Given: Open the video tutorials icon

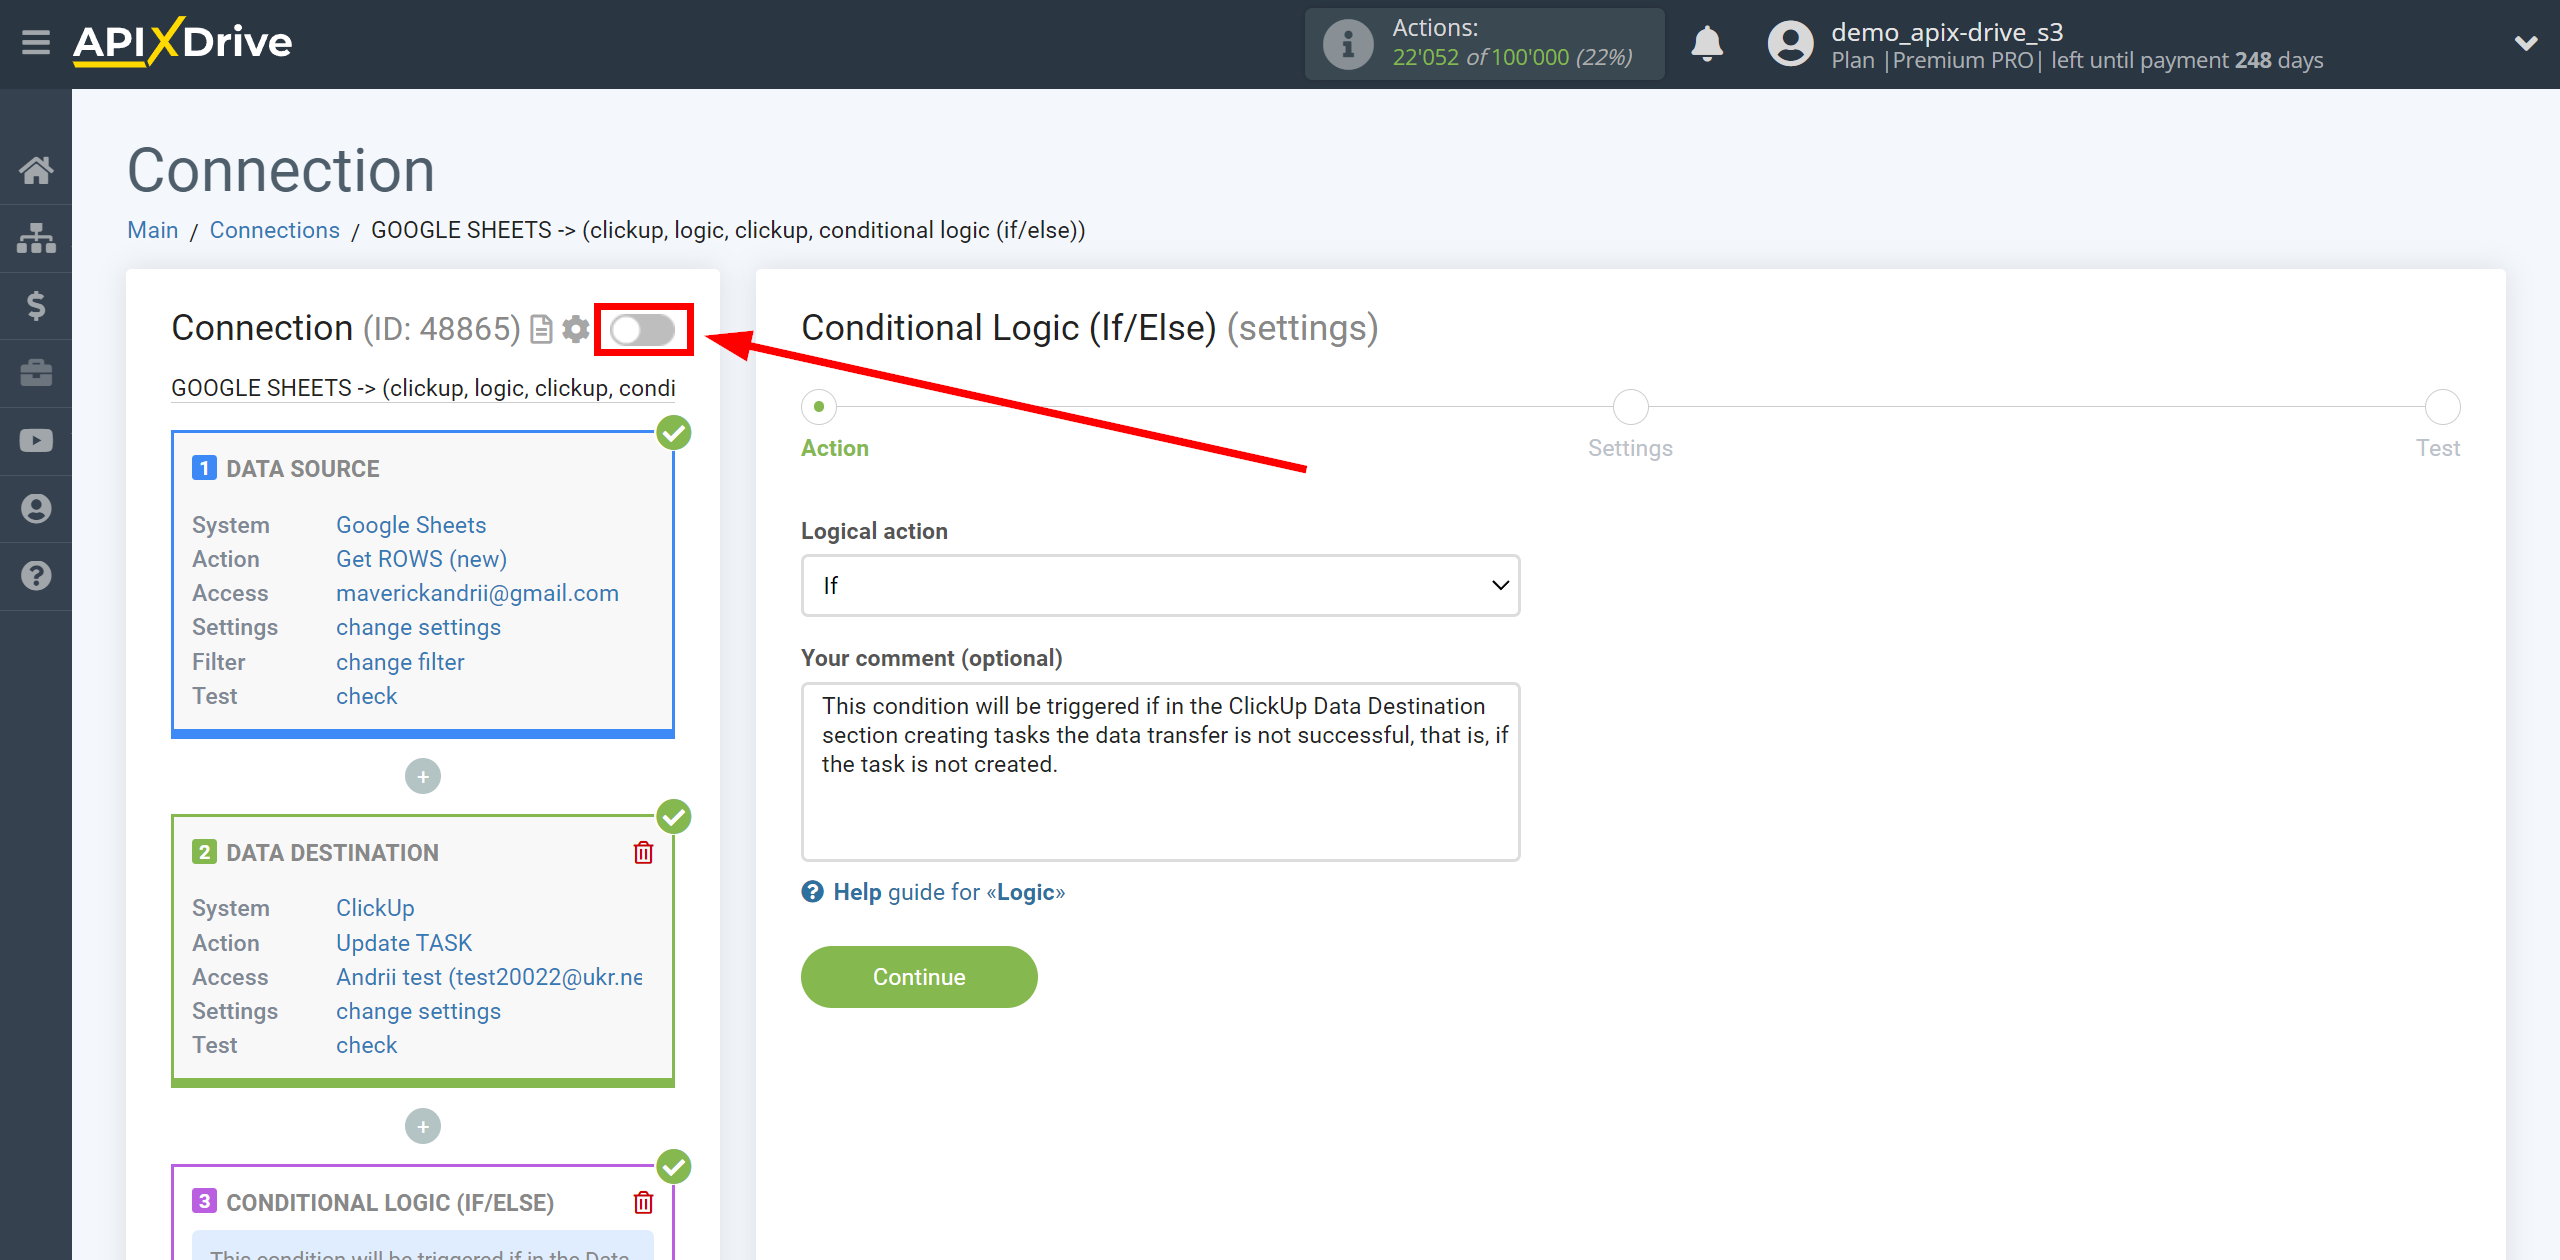Looking at the screenshot, I should click(x=36, y=441).
